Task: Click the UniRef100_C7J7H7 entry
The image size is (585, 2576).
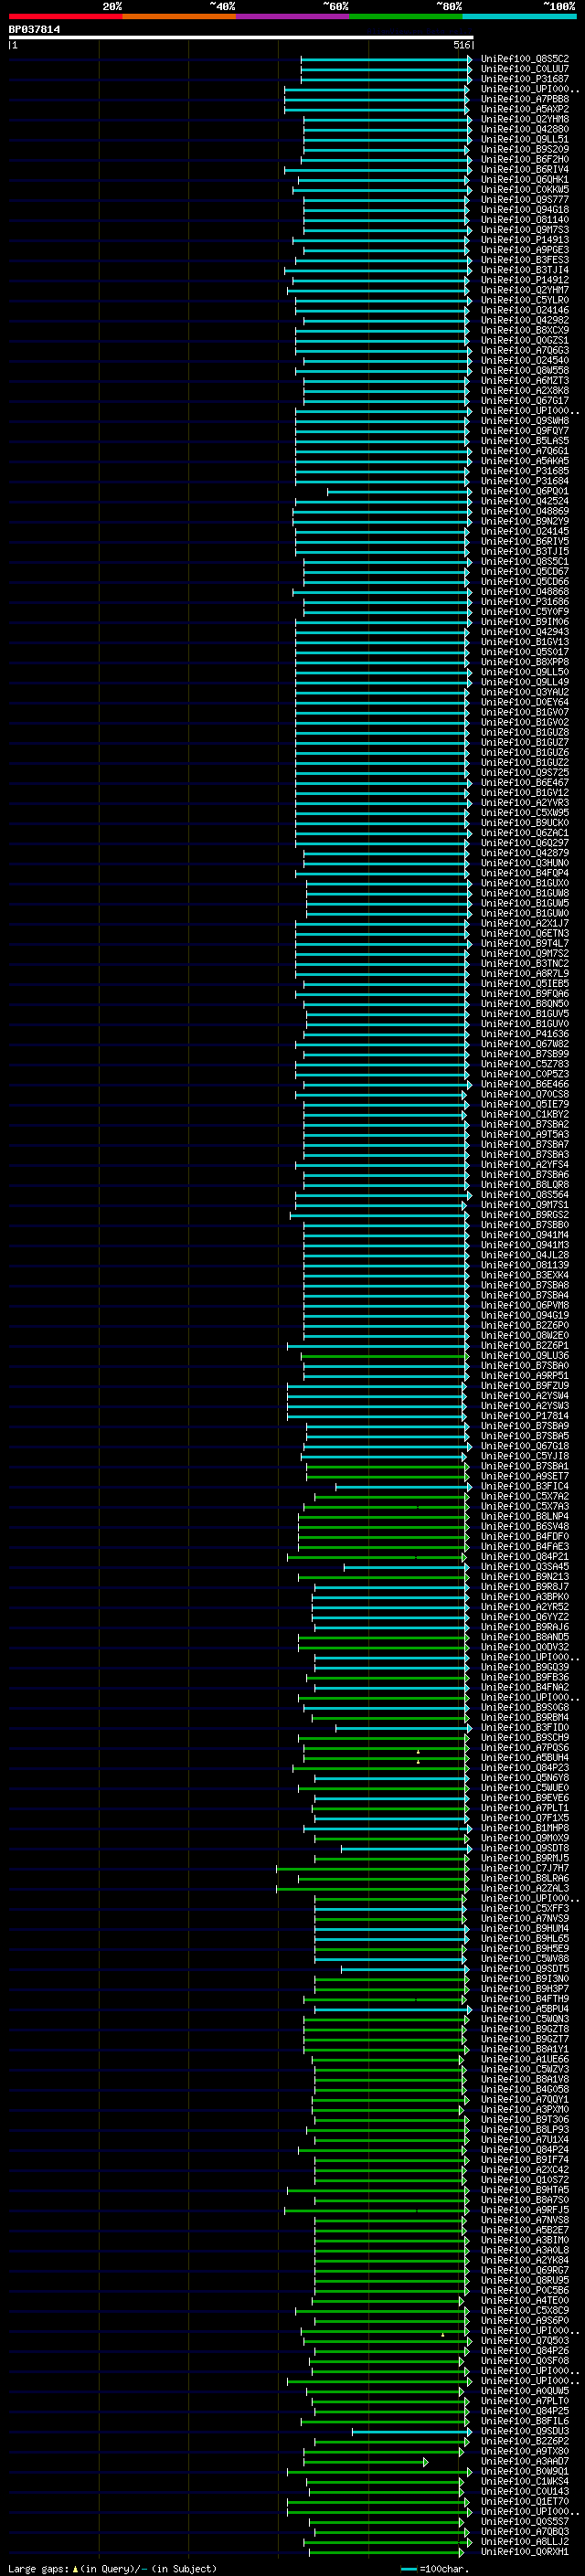Action: pos(524,1868)
